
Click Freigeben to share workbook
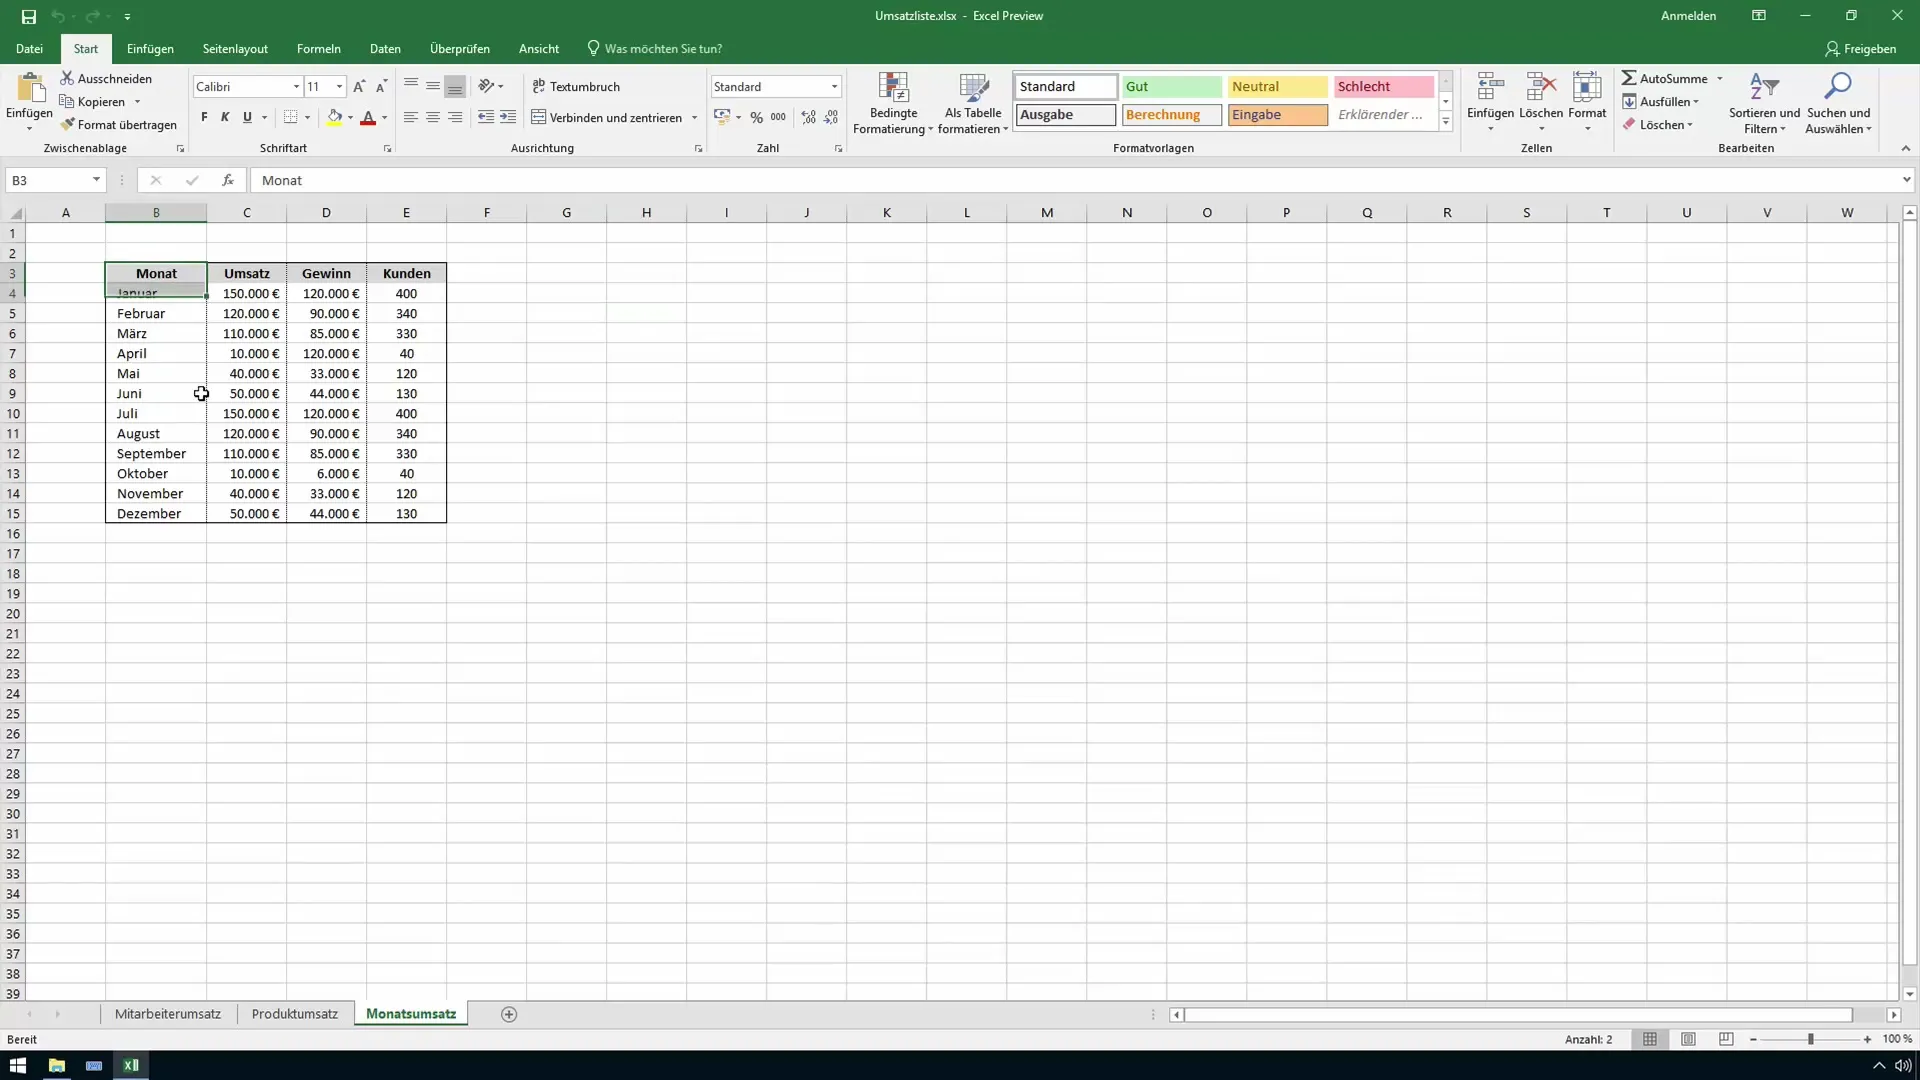click(x=1860, y=49)
